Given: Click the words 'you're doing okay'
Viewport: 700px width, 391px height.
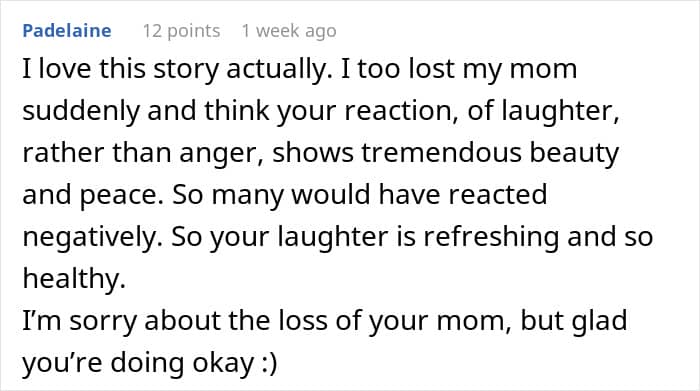Looking at the screenshot, I should [x=138, y=363].
